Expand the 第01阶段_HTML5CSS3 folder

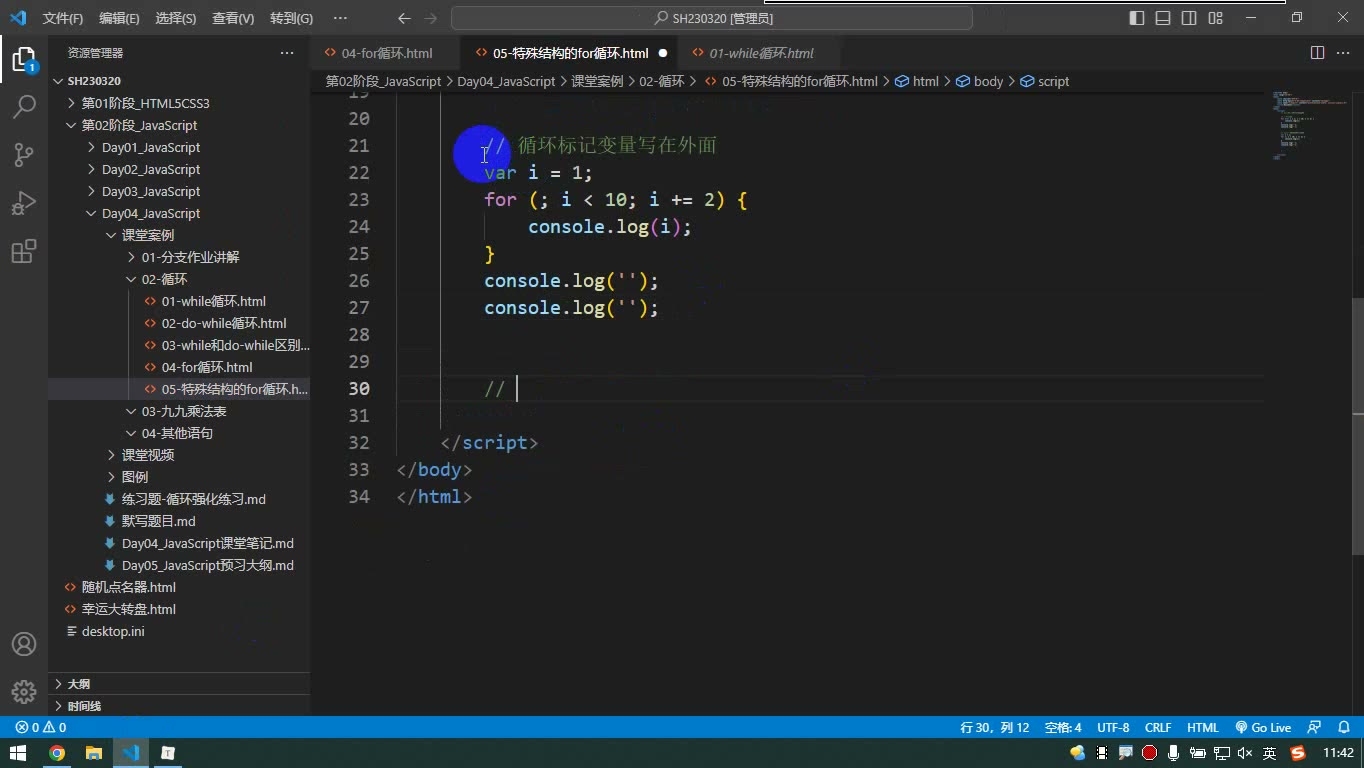coord(145,103)
